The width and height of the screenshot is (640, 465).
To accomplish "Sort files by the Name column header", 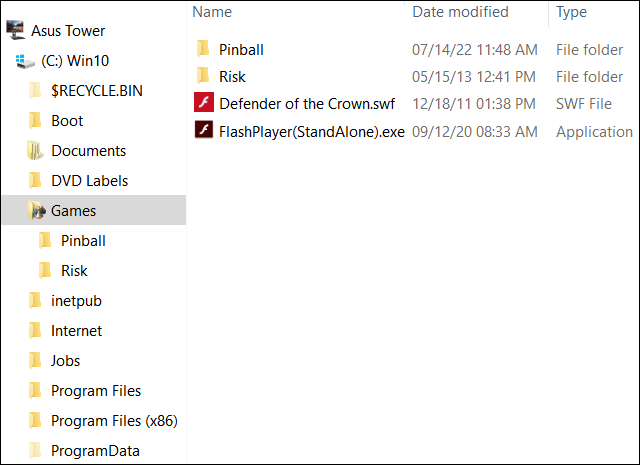I will tap(212, 12).
